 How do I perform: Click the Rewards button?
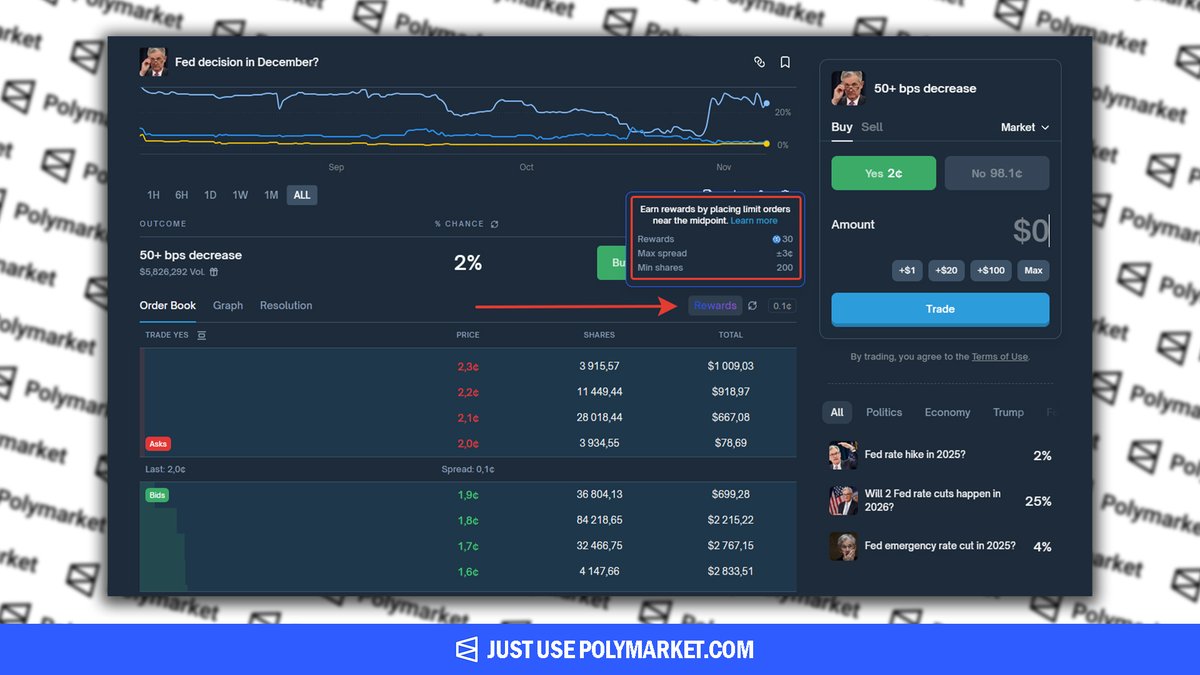point(715,306)
